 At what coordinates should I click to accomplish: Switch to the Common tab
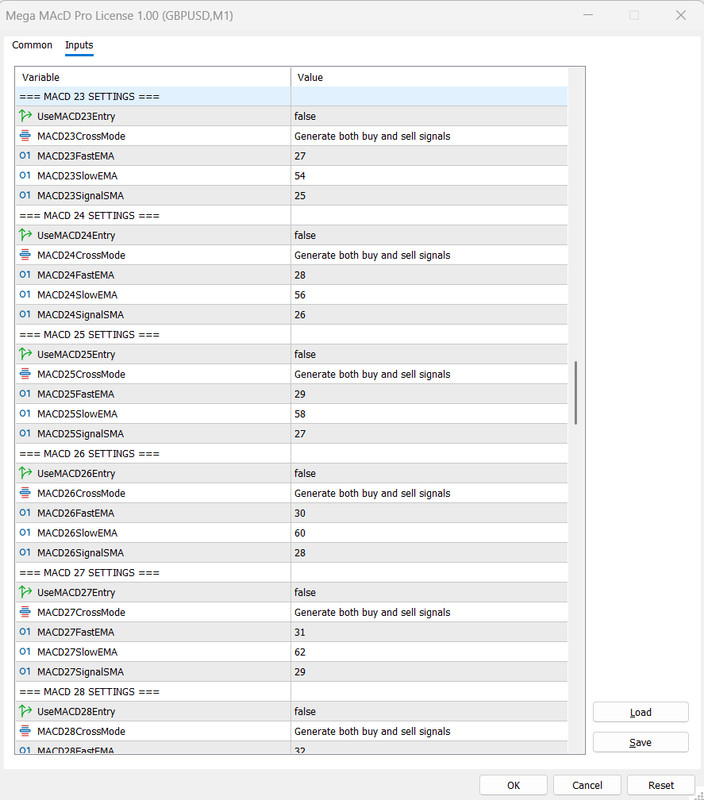coord(32,45)
